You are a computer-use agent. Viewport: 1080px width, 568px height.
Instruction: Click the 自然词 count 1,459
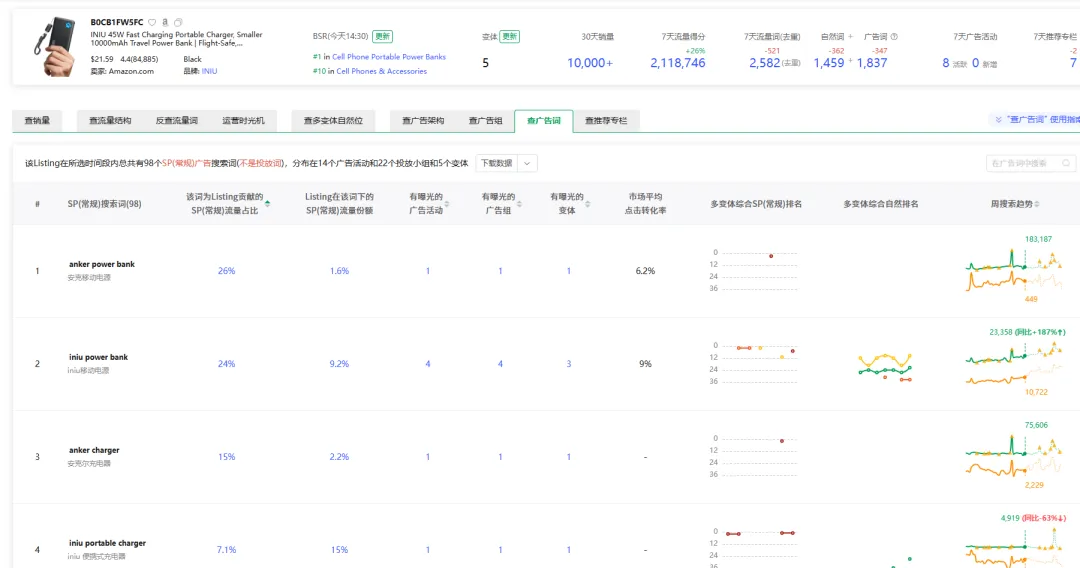tap(829, 63)
